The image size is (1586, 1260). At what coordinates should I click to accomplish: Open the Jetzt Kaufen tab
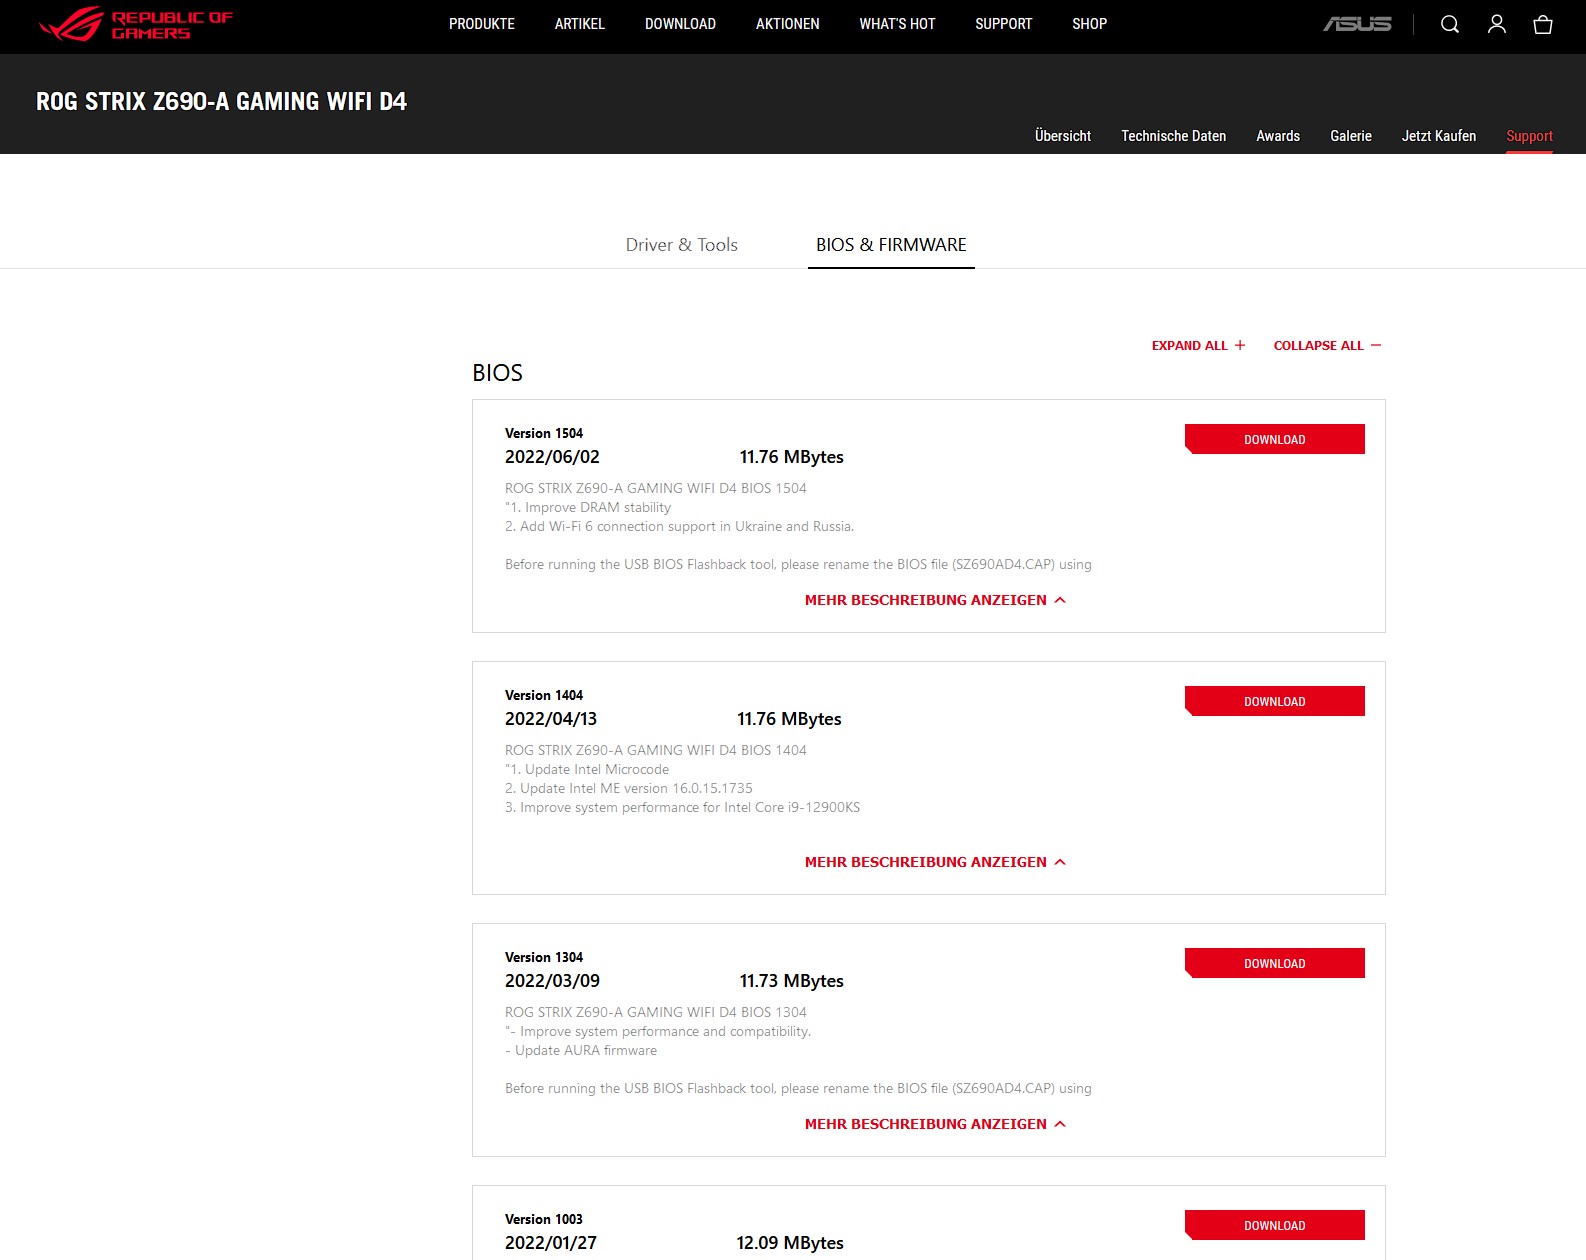pyautogui.click(x=1438, y=136)
